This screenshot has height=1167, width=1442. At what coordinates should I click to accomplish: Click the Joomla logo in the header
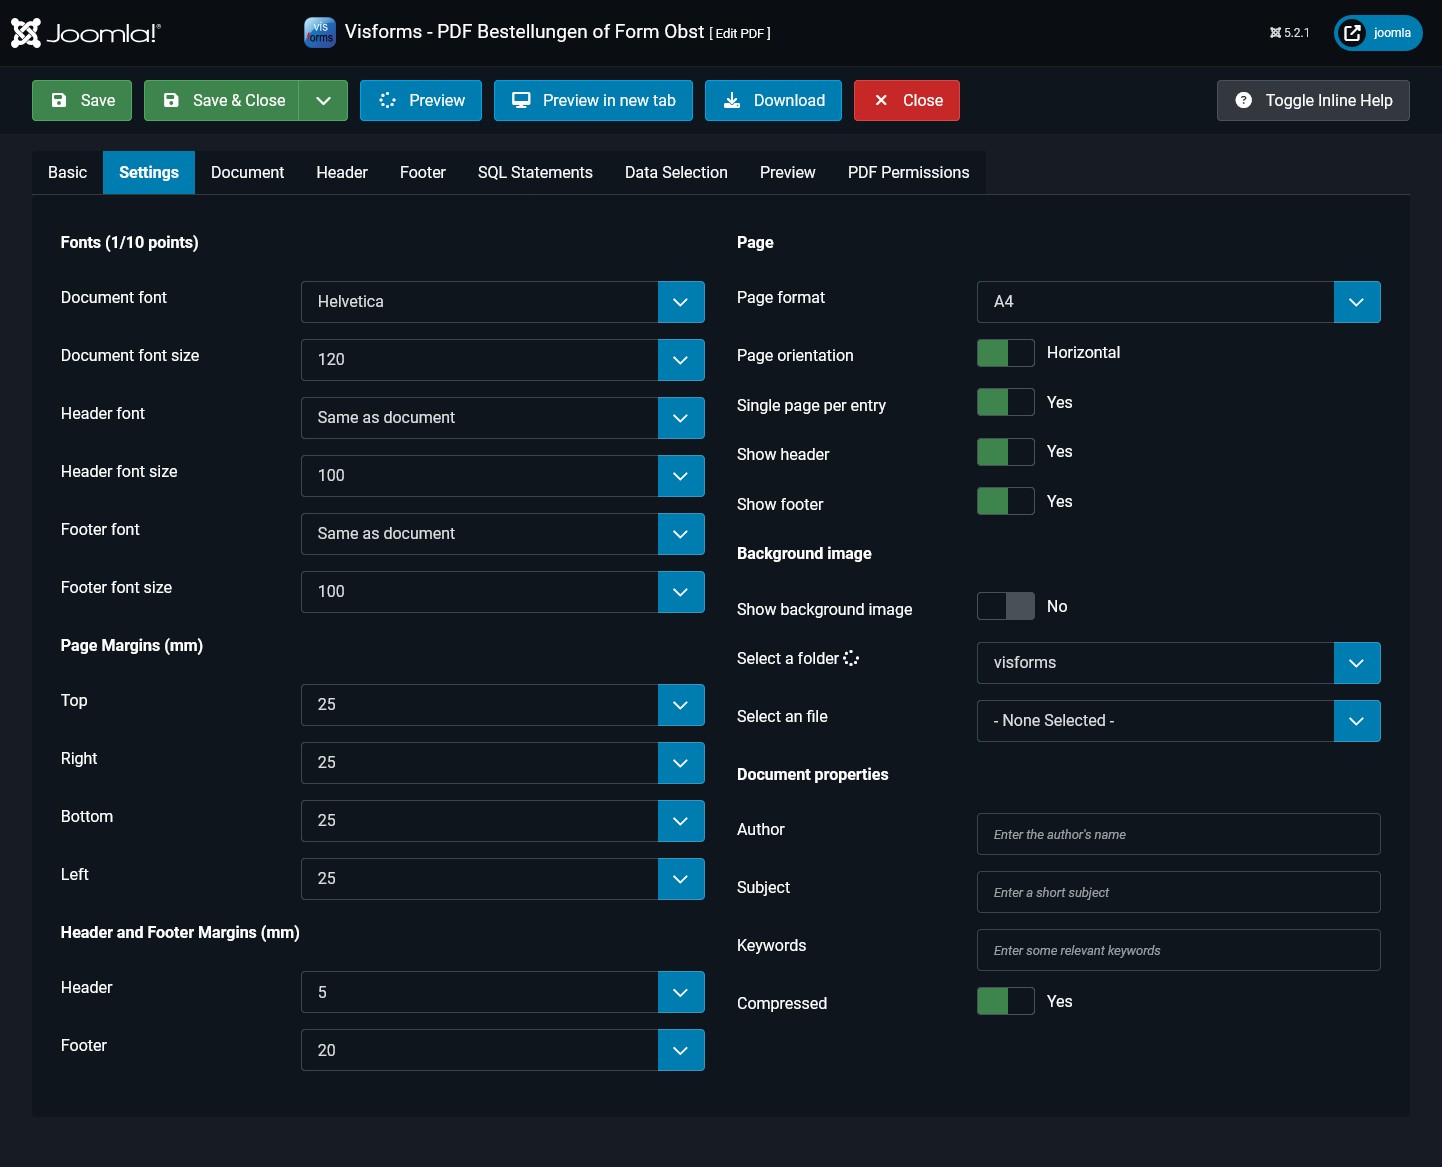[x=85, y=33]
